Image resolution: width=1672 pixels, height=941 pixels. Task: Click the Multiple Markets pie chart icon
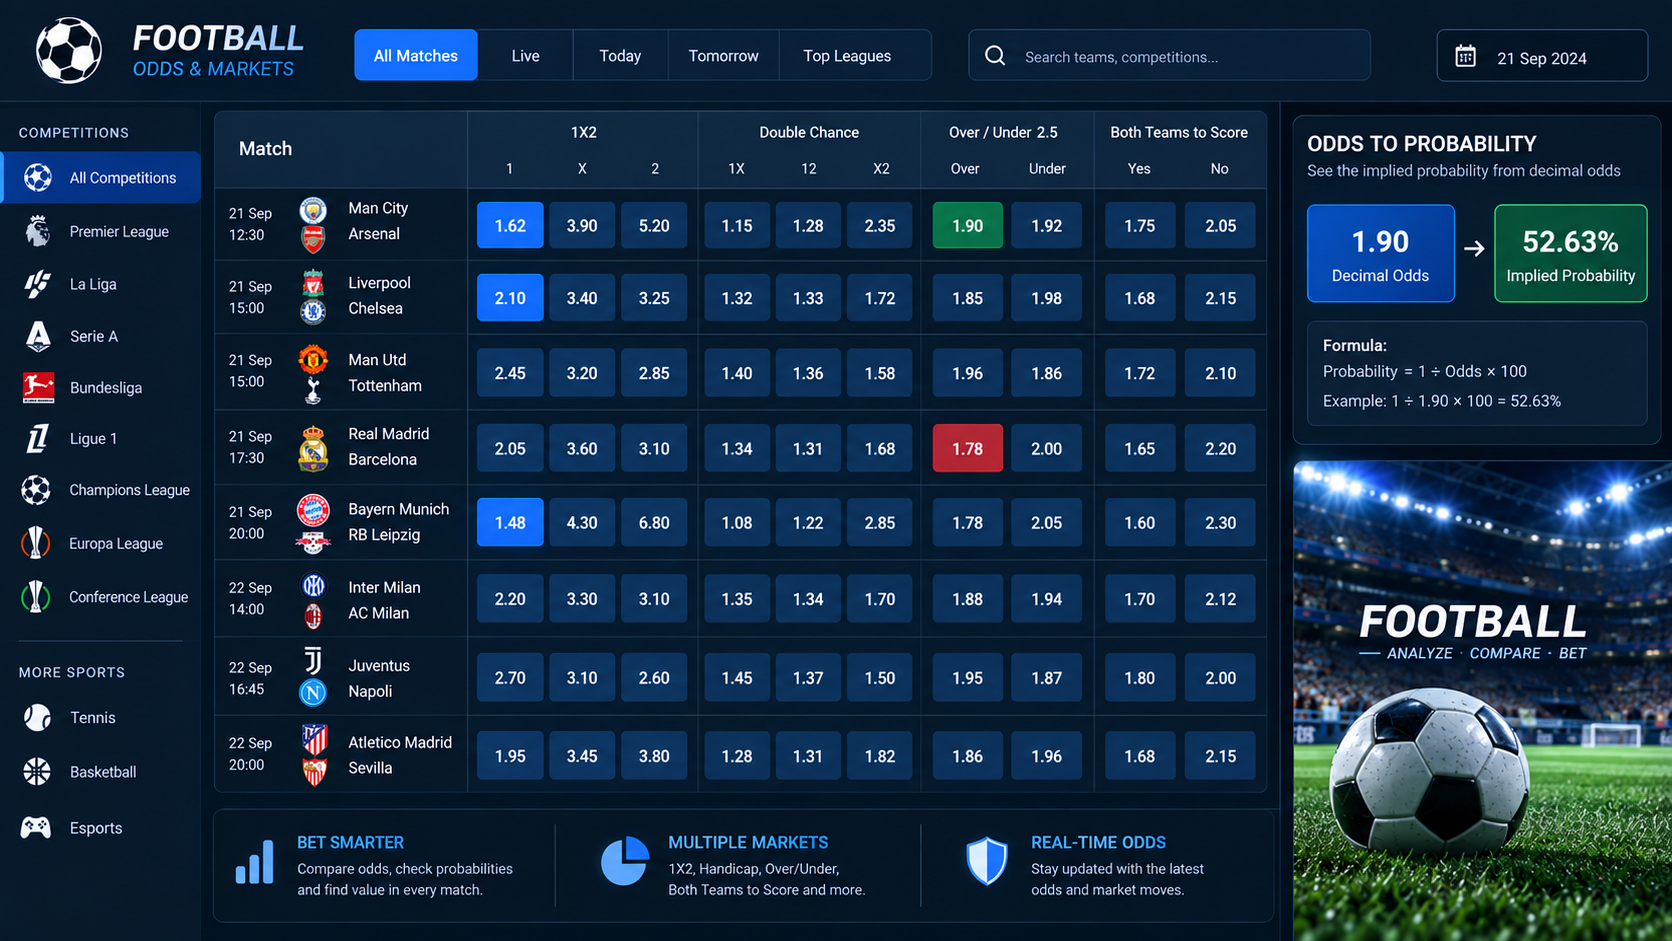pos(624,861)
